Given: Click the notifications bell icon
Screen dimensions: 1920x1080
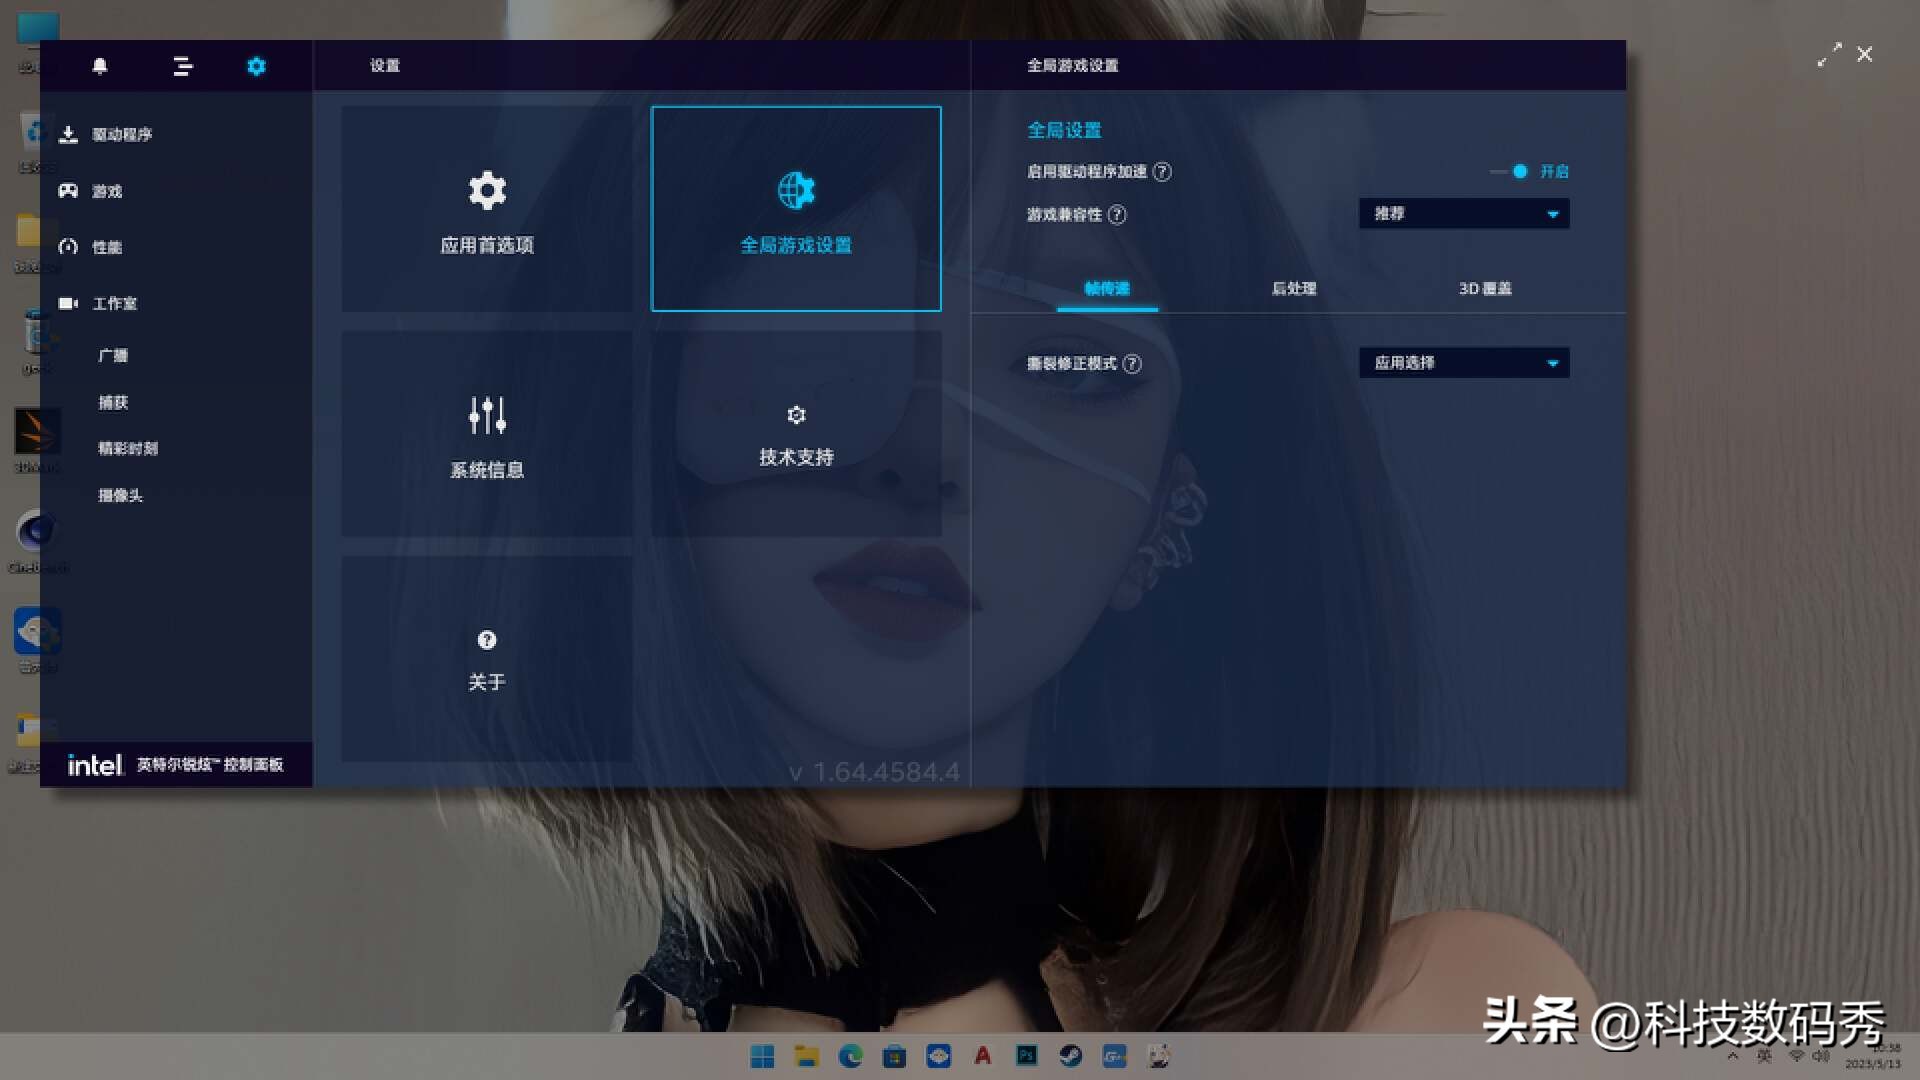Looking at the screenshot, I should click(x=99, y=66).
